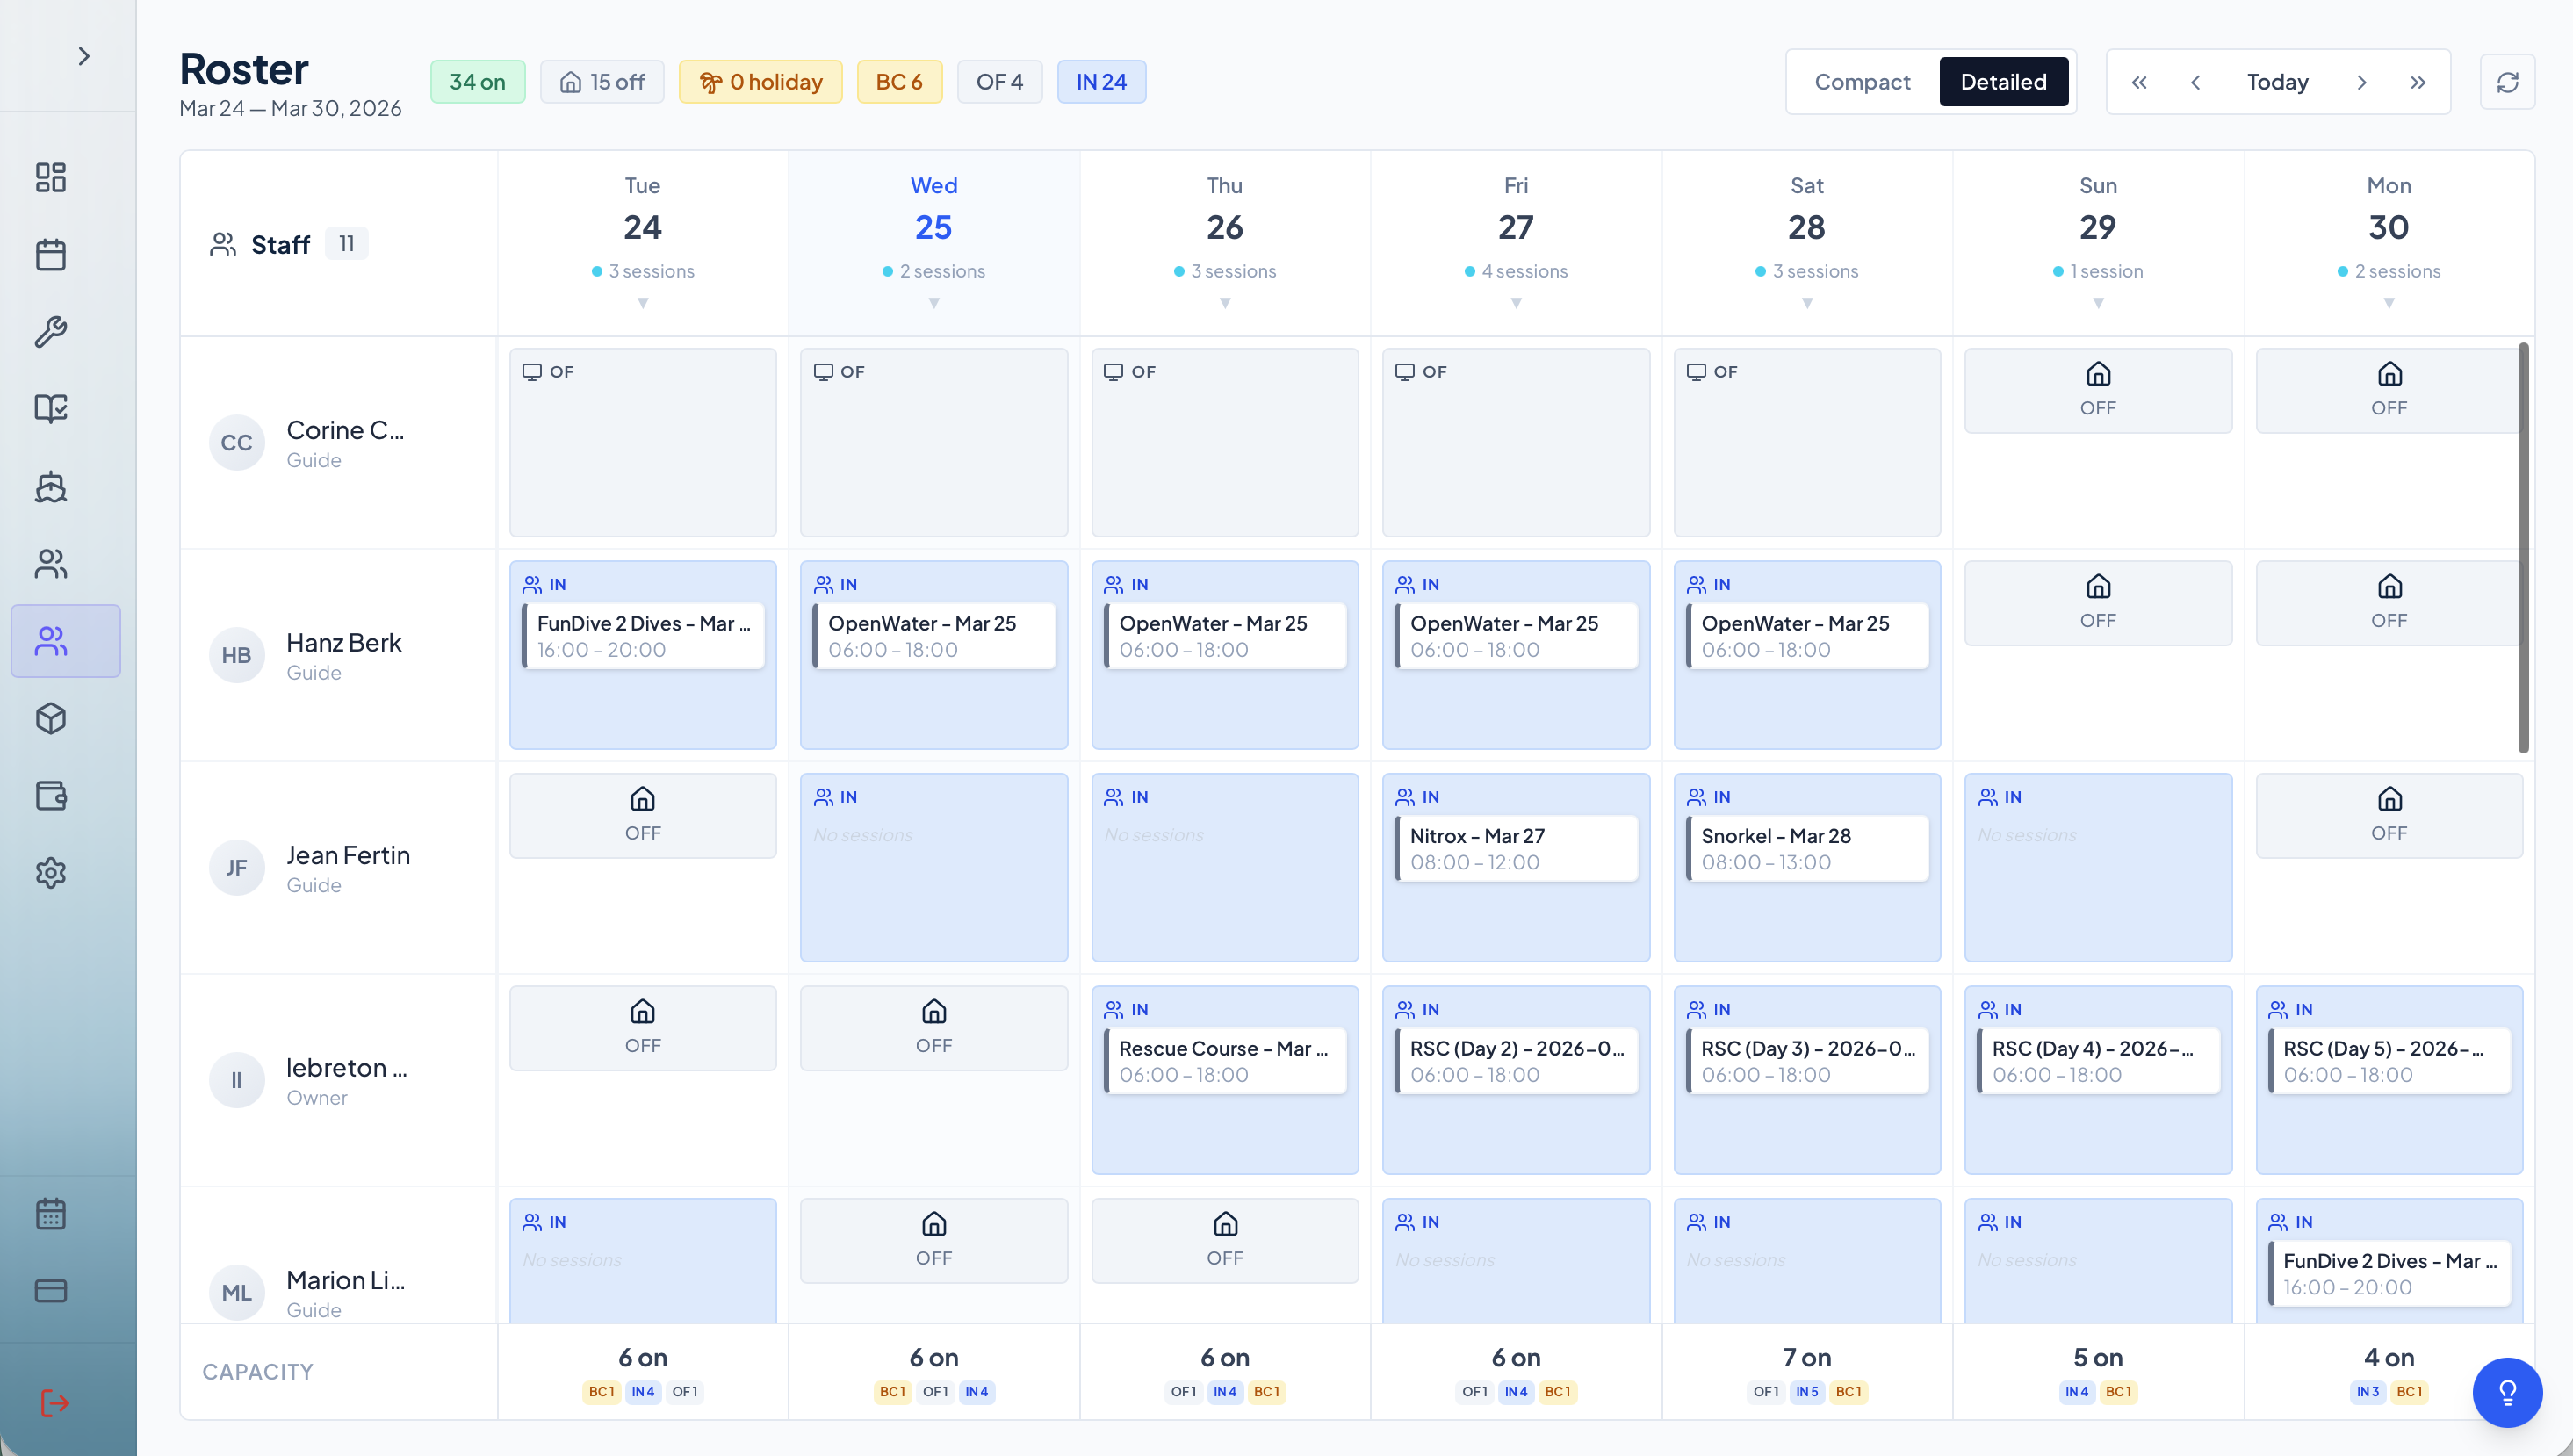Select the highlighted roster staff icon
Screen dimensions: 2573x1456
66,641
